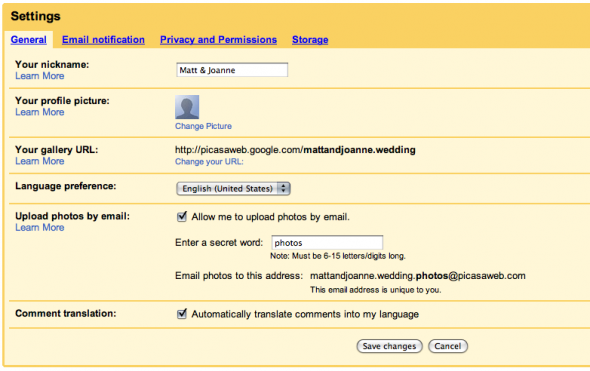This screenshot has height=371, width=590.
Task: Toggle automatically translate comments checkbox
Action: coord(182,313)
